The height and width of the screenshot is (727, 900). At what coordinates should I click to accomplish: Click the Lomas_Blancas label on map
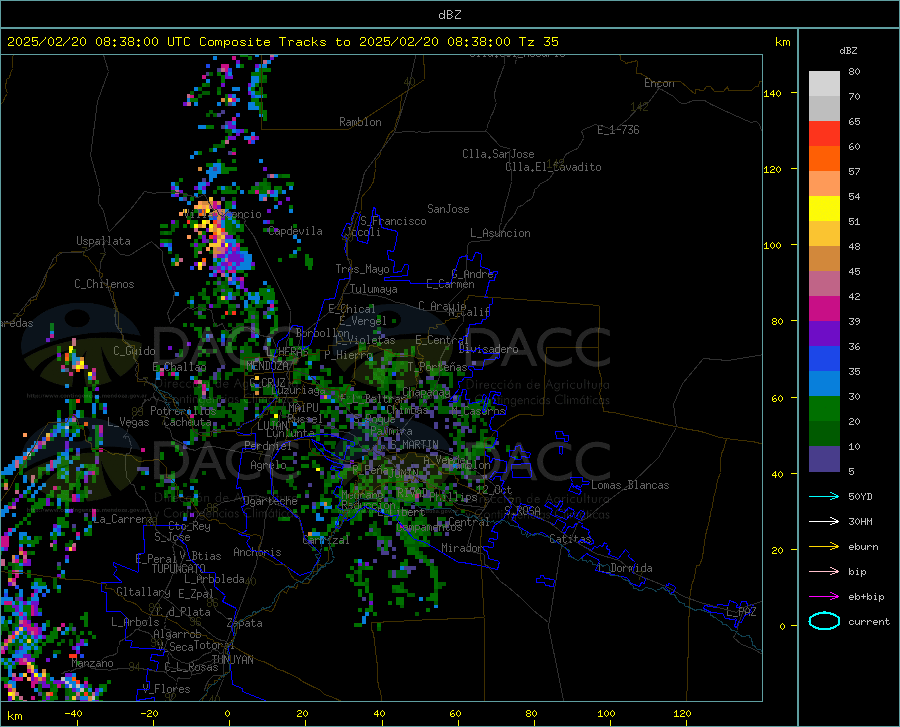click(630, 485)
